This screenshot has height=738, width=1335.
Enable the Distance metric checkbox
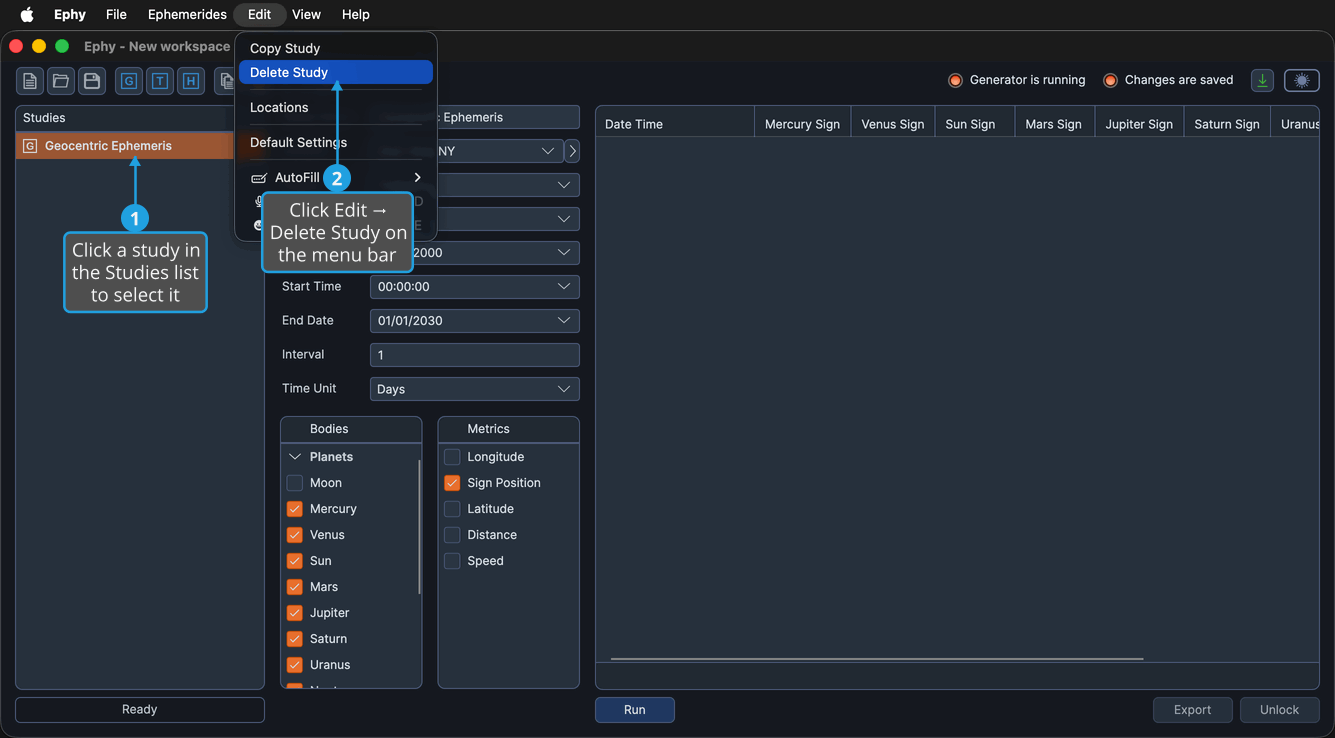(x=452, y=535)
